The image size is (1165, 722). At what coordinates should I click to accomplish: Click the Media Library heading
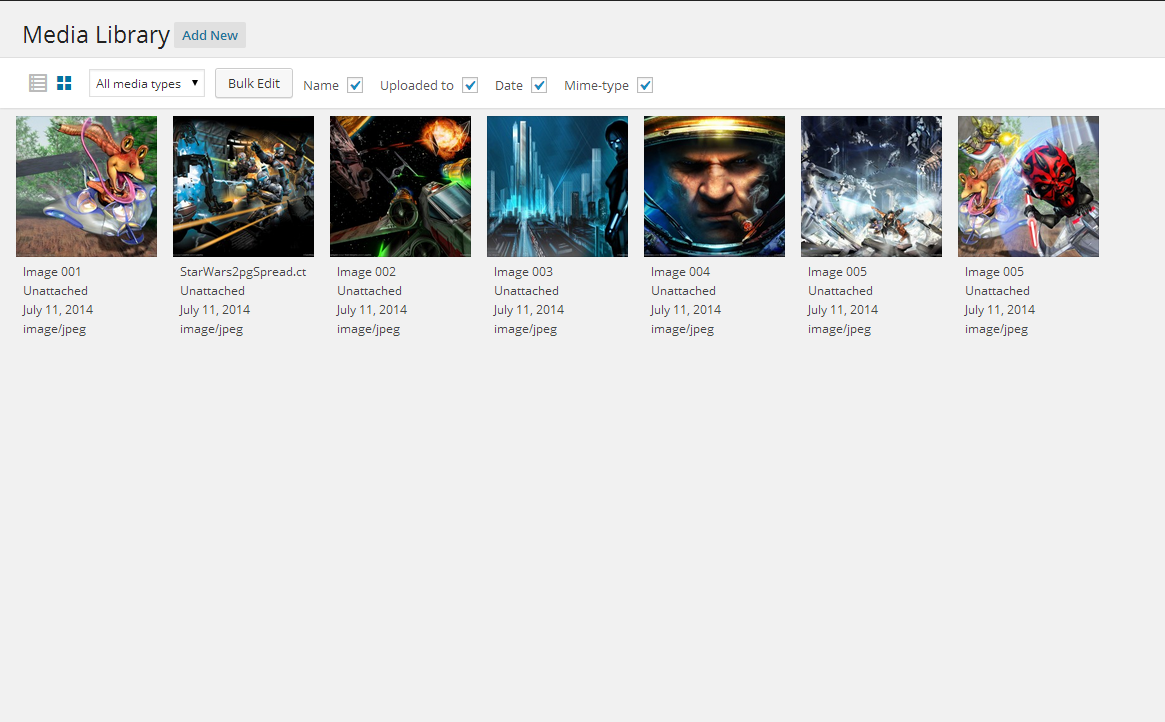click(x=96, y=35)
